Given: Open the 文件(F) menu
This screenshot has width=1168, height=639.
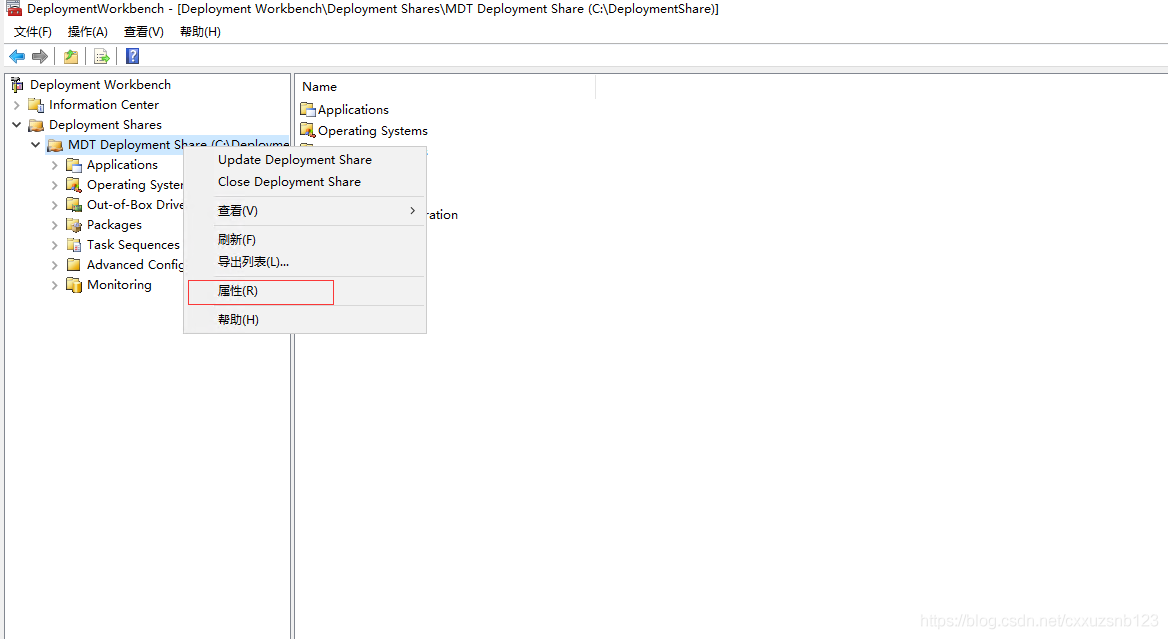Looking at the screenshot, I should tap(33, 31).
